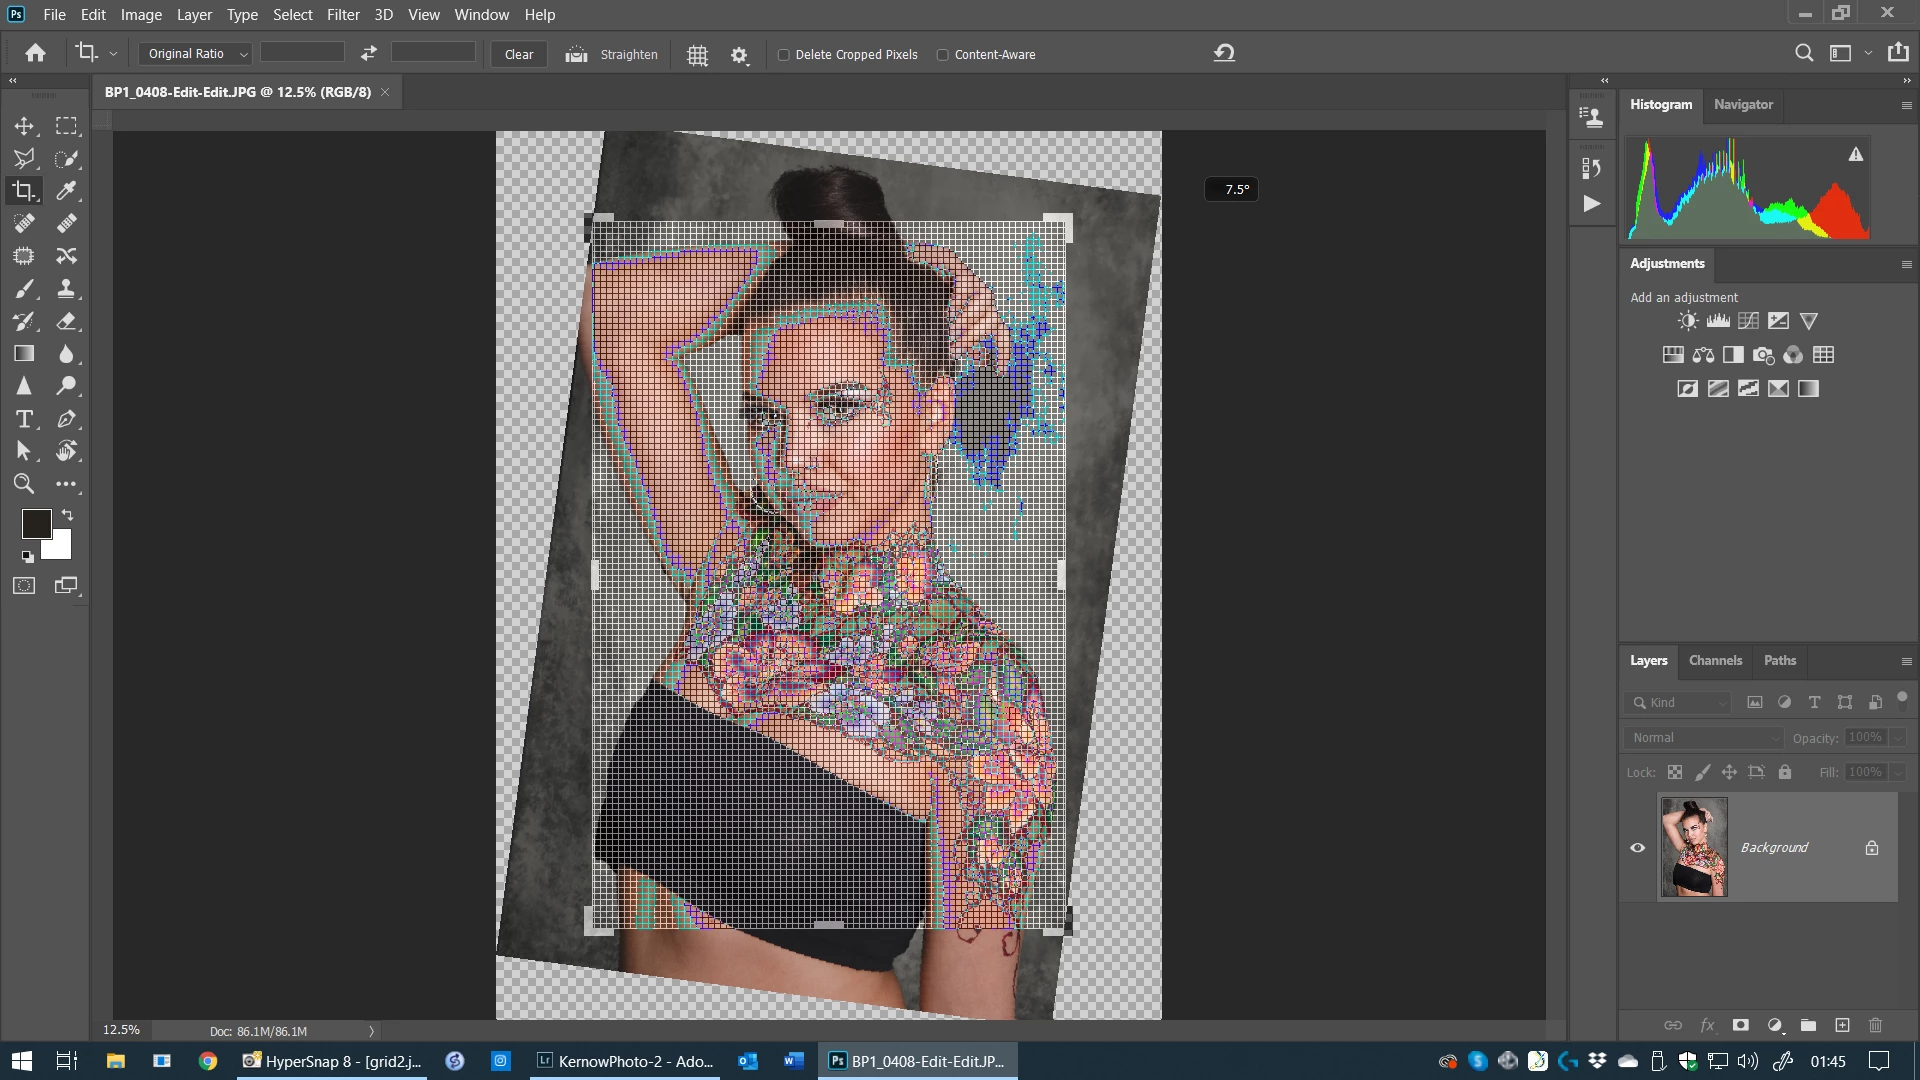The width and height of the screenshot is (1920, 1080).
Task: Add a Curves adjustment
Action: pyautogui.click(x=1748, y=321)
